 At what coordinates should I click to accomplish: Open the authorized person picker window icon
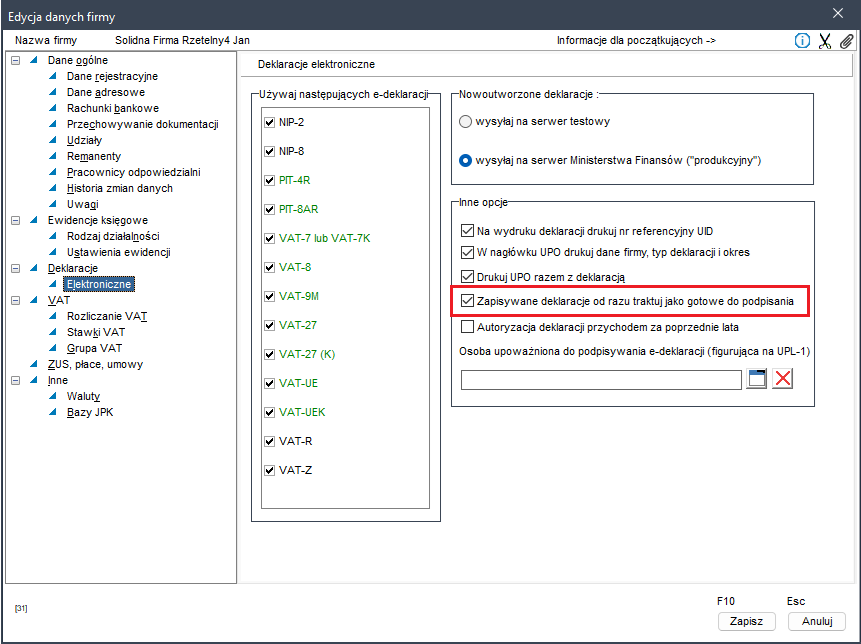tap(756, 379)
